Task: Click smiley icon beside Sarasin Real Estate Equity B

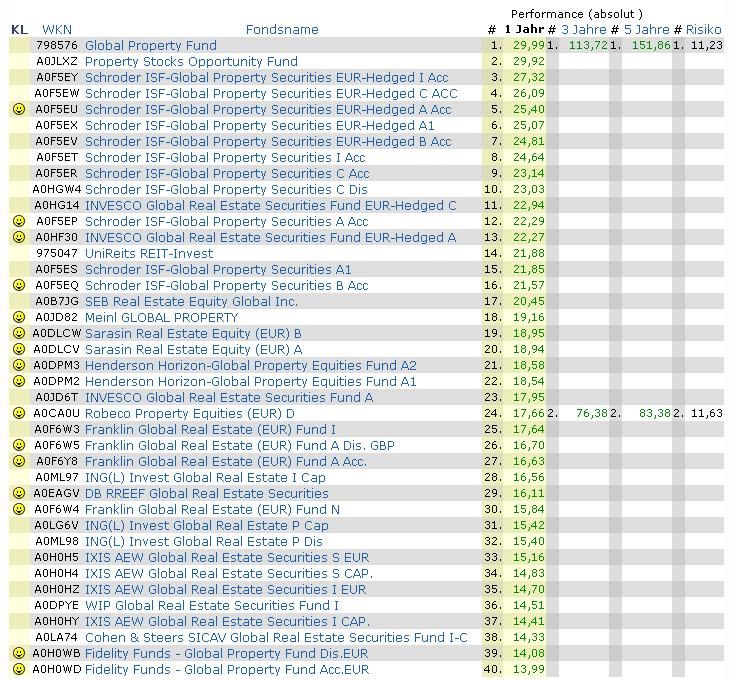Action: coord(19,333)
